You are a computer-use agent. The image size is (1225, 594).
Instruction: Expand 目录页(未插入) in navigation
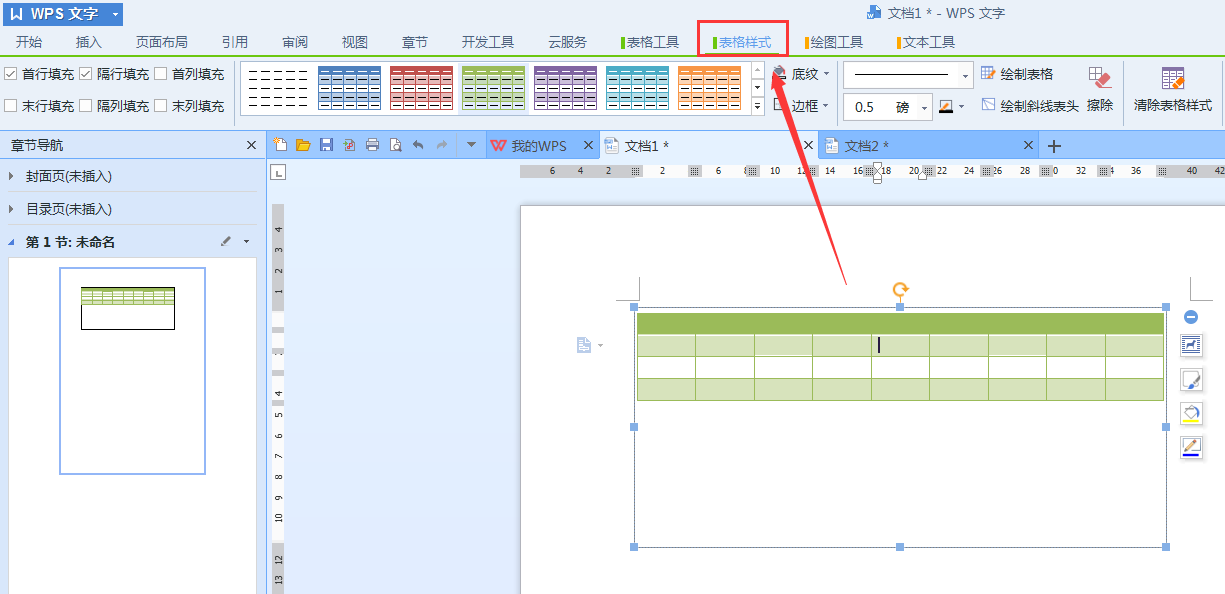11,209
